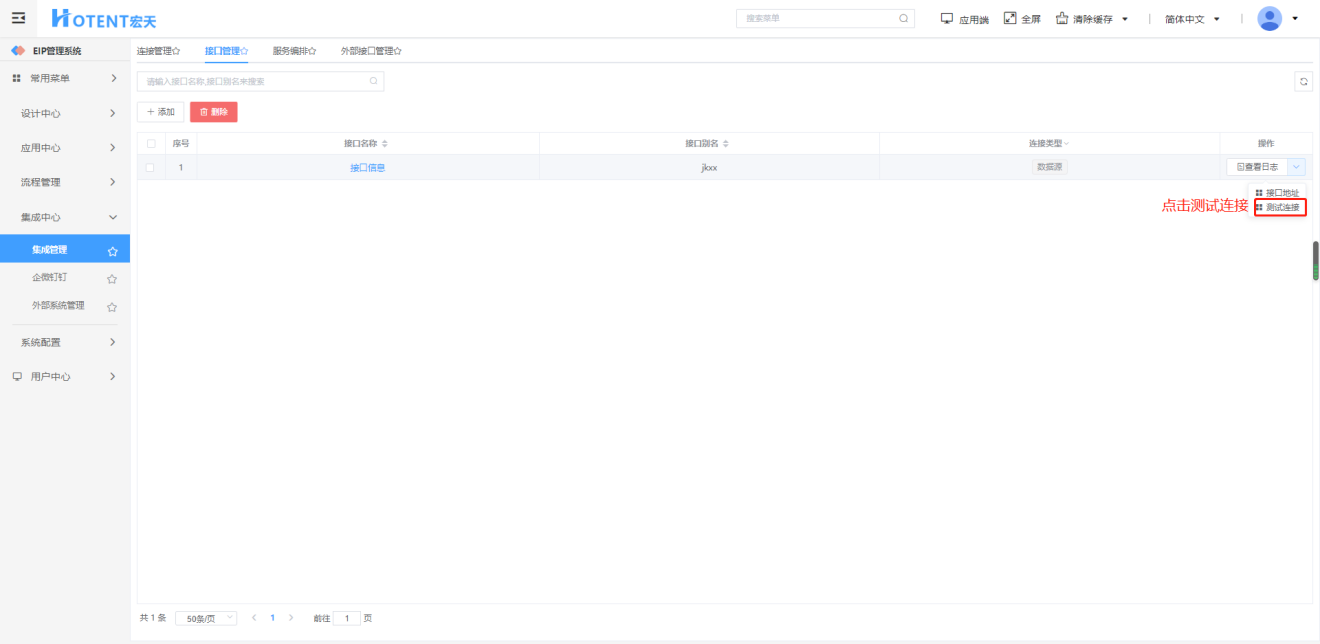Click page number 1 in pagination
This screenshot has height=644, width=1320.
(272, 618)
